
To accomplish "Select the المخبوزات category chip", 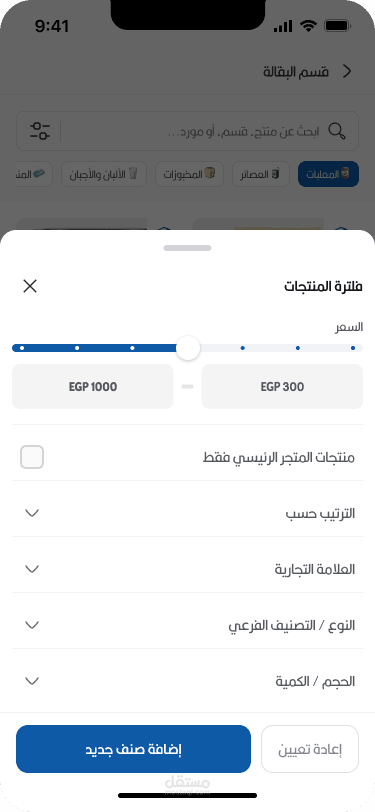I will [x=190, y=175].
